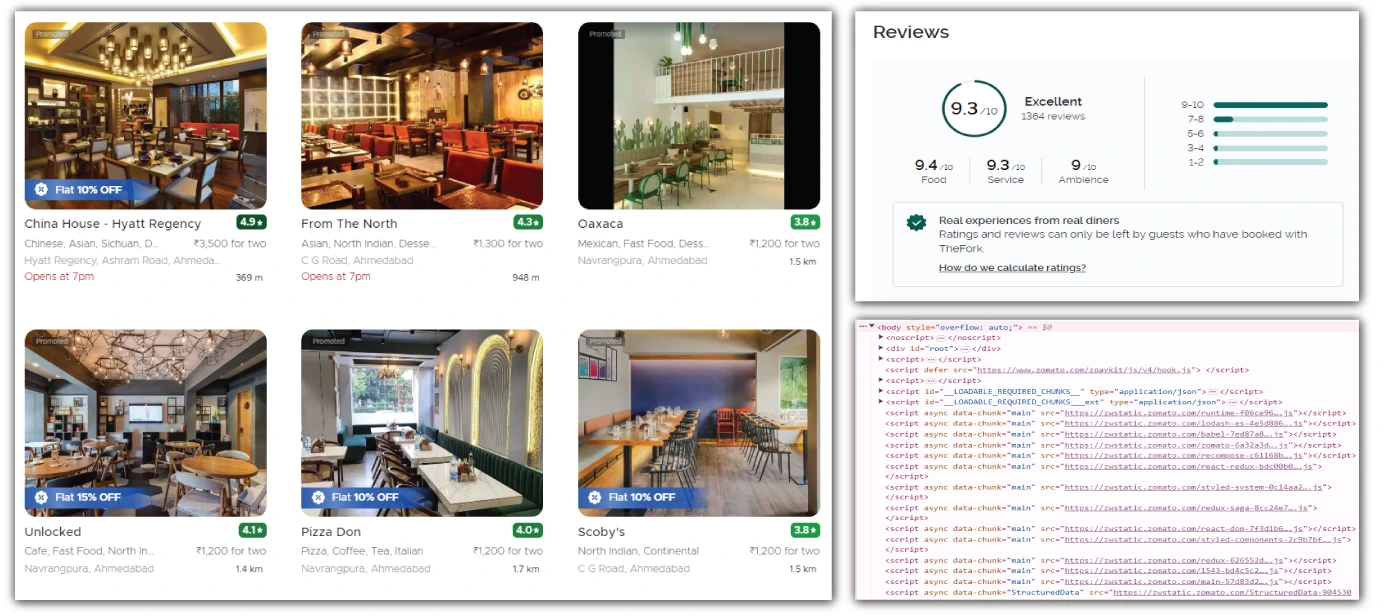This screenshot has height=616, width=1392.
Task: Expand the div id root node
Action: (881, 348)
